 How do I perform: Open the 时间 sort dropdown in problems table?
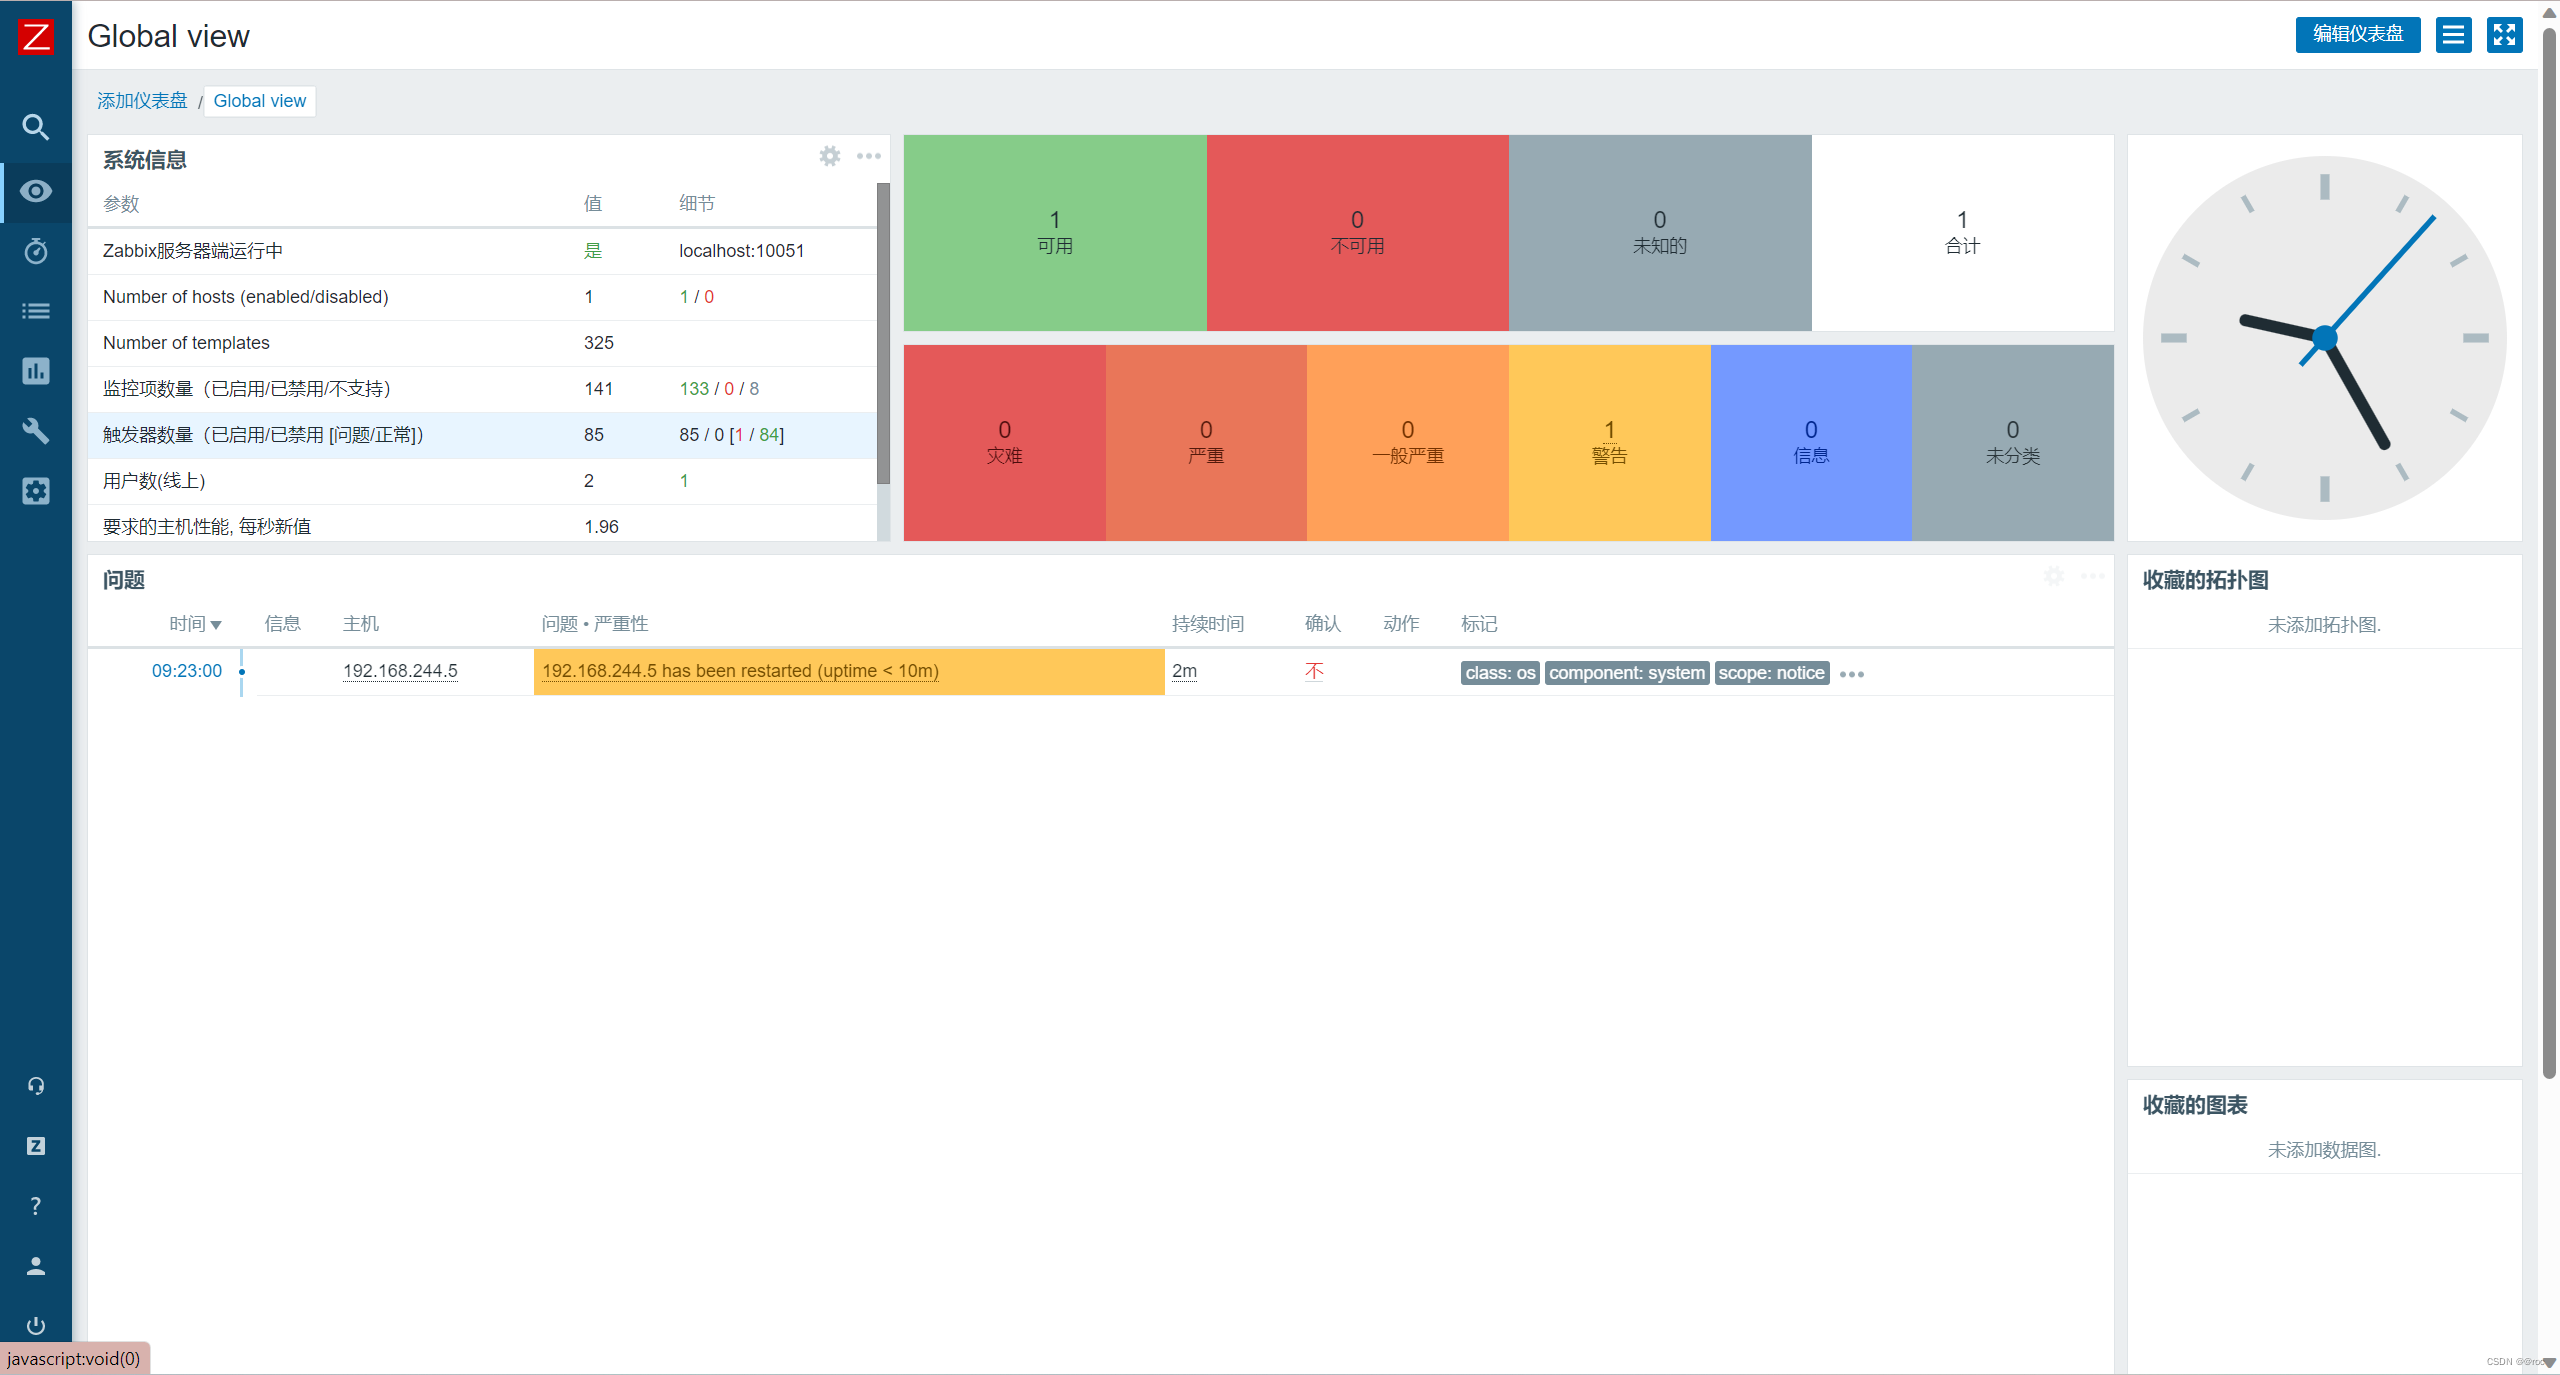coord(197,623)
